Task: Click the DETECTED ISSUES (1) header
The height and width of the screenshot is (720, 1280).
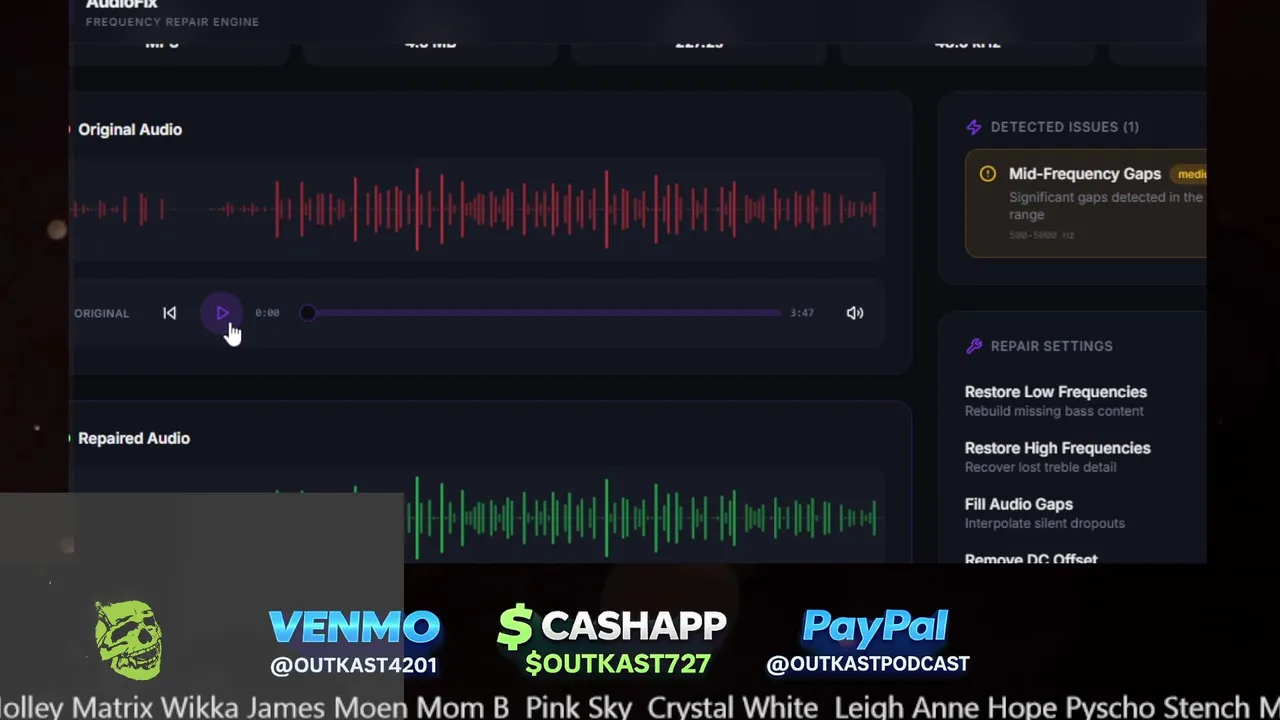Action: coord(1065,127)
